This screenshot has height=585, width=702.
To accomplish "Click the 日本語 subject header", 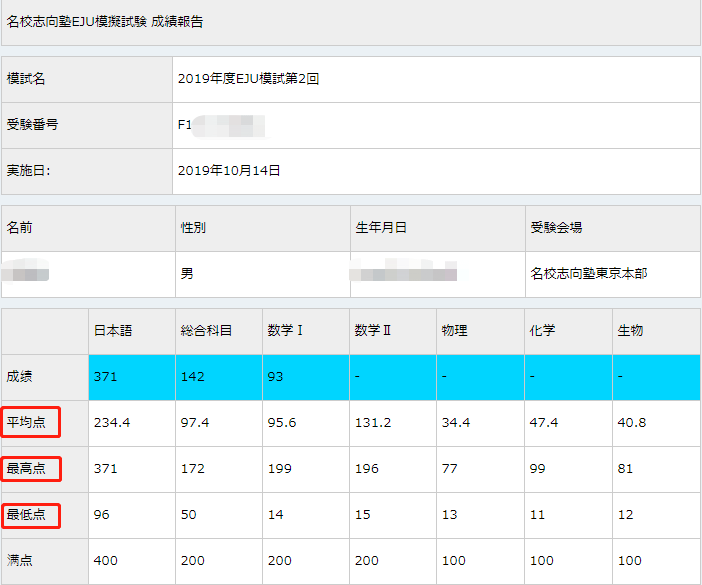I will pos(132,331).
